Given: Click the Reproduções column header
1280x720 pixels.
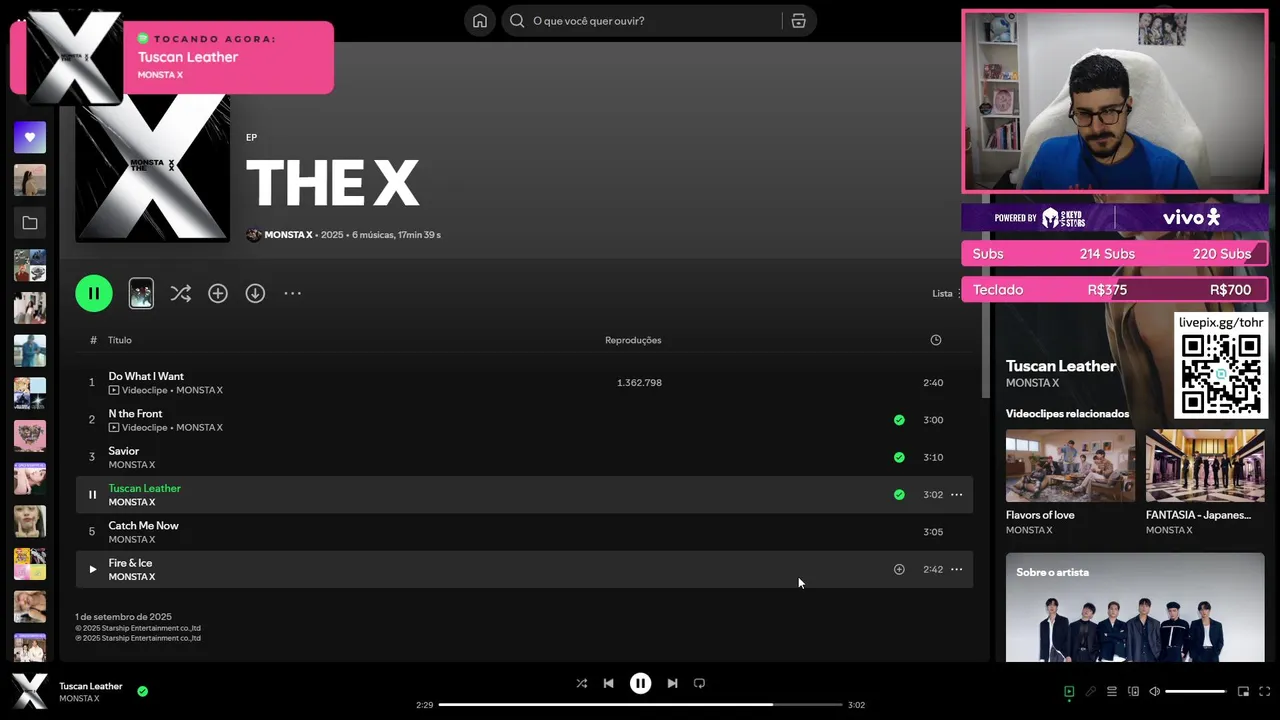Looking at the screenshot, I should [633, 340].
